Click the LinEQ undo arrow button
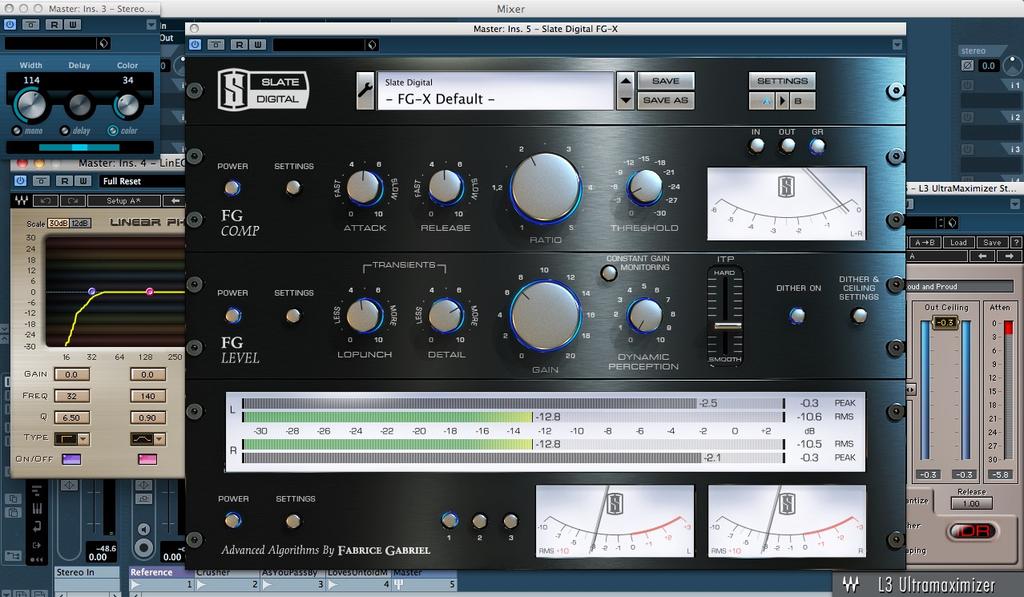1024x597 pixels. pos(45,201)
